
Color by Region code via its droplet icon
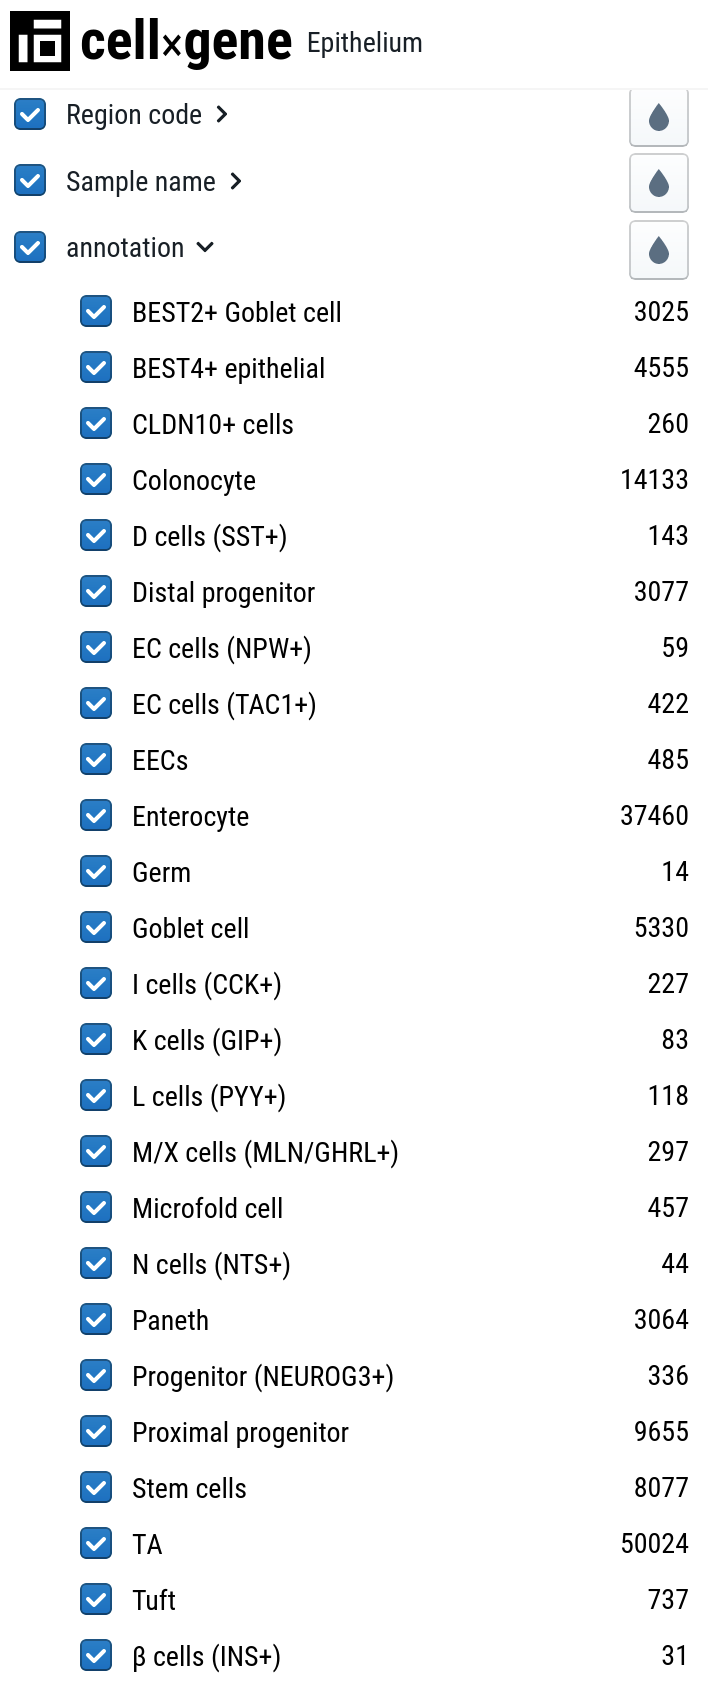658,117
